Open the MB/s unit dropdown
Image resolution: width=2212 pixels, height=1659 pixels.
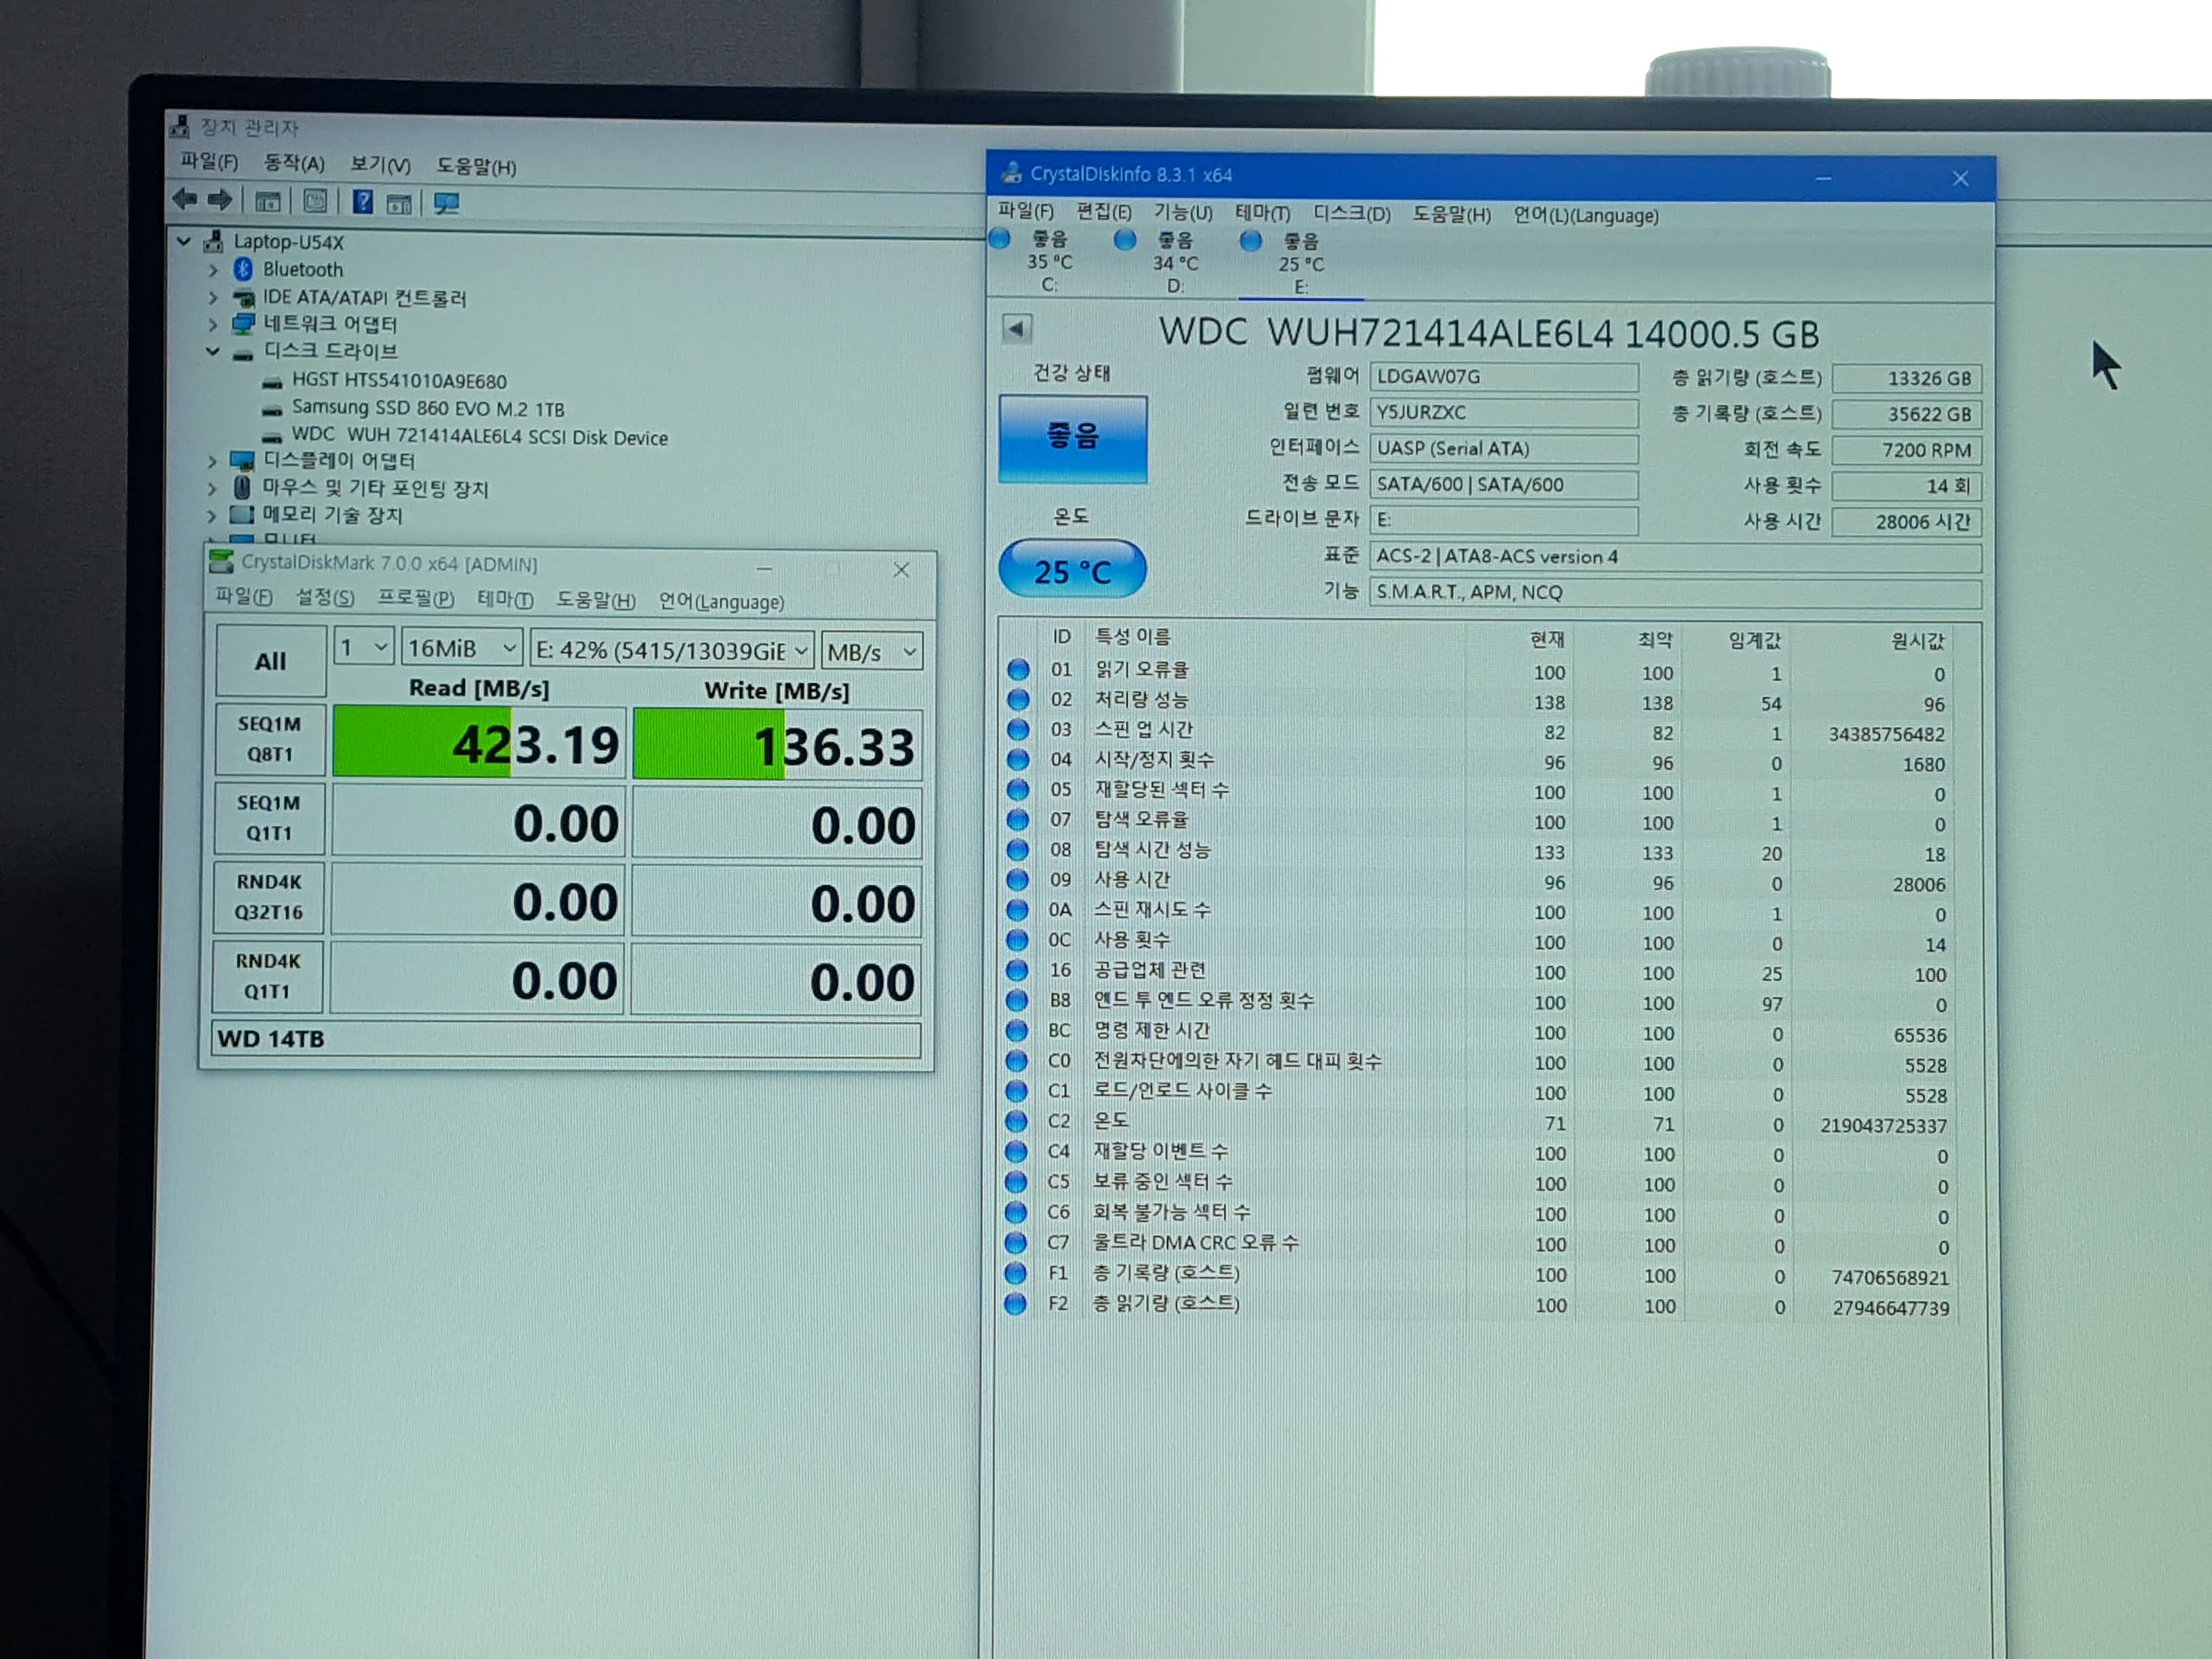[871, 652]
